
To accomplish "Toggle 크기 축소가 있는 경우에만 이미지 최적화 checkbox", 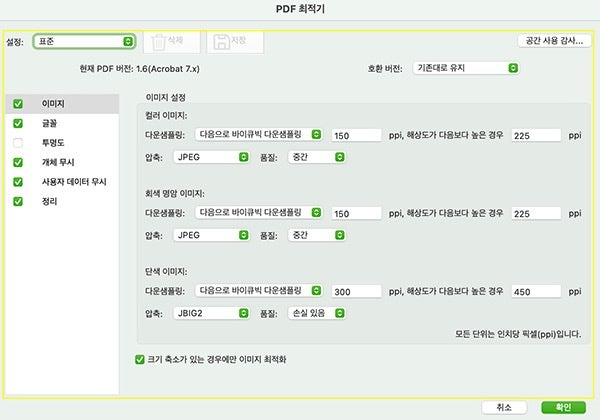I will (x=140, y=358).
